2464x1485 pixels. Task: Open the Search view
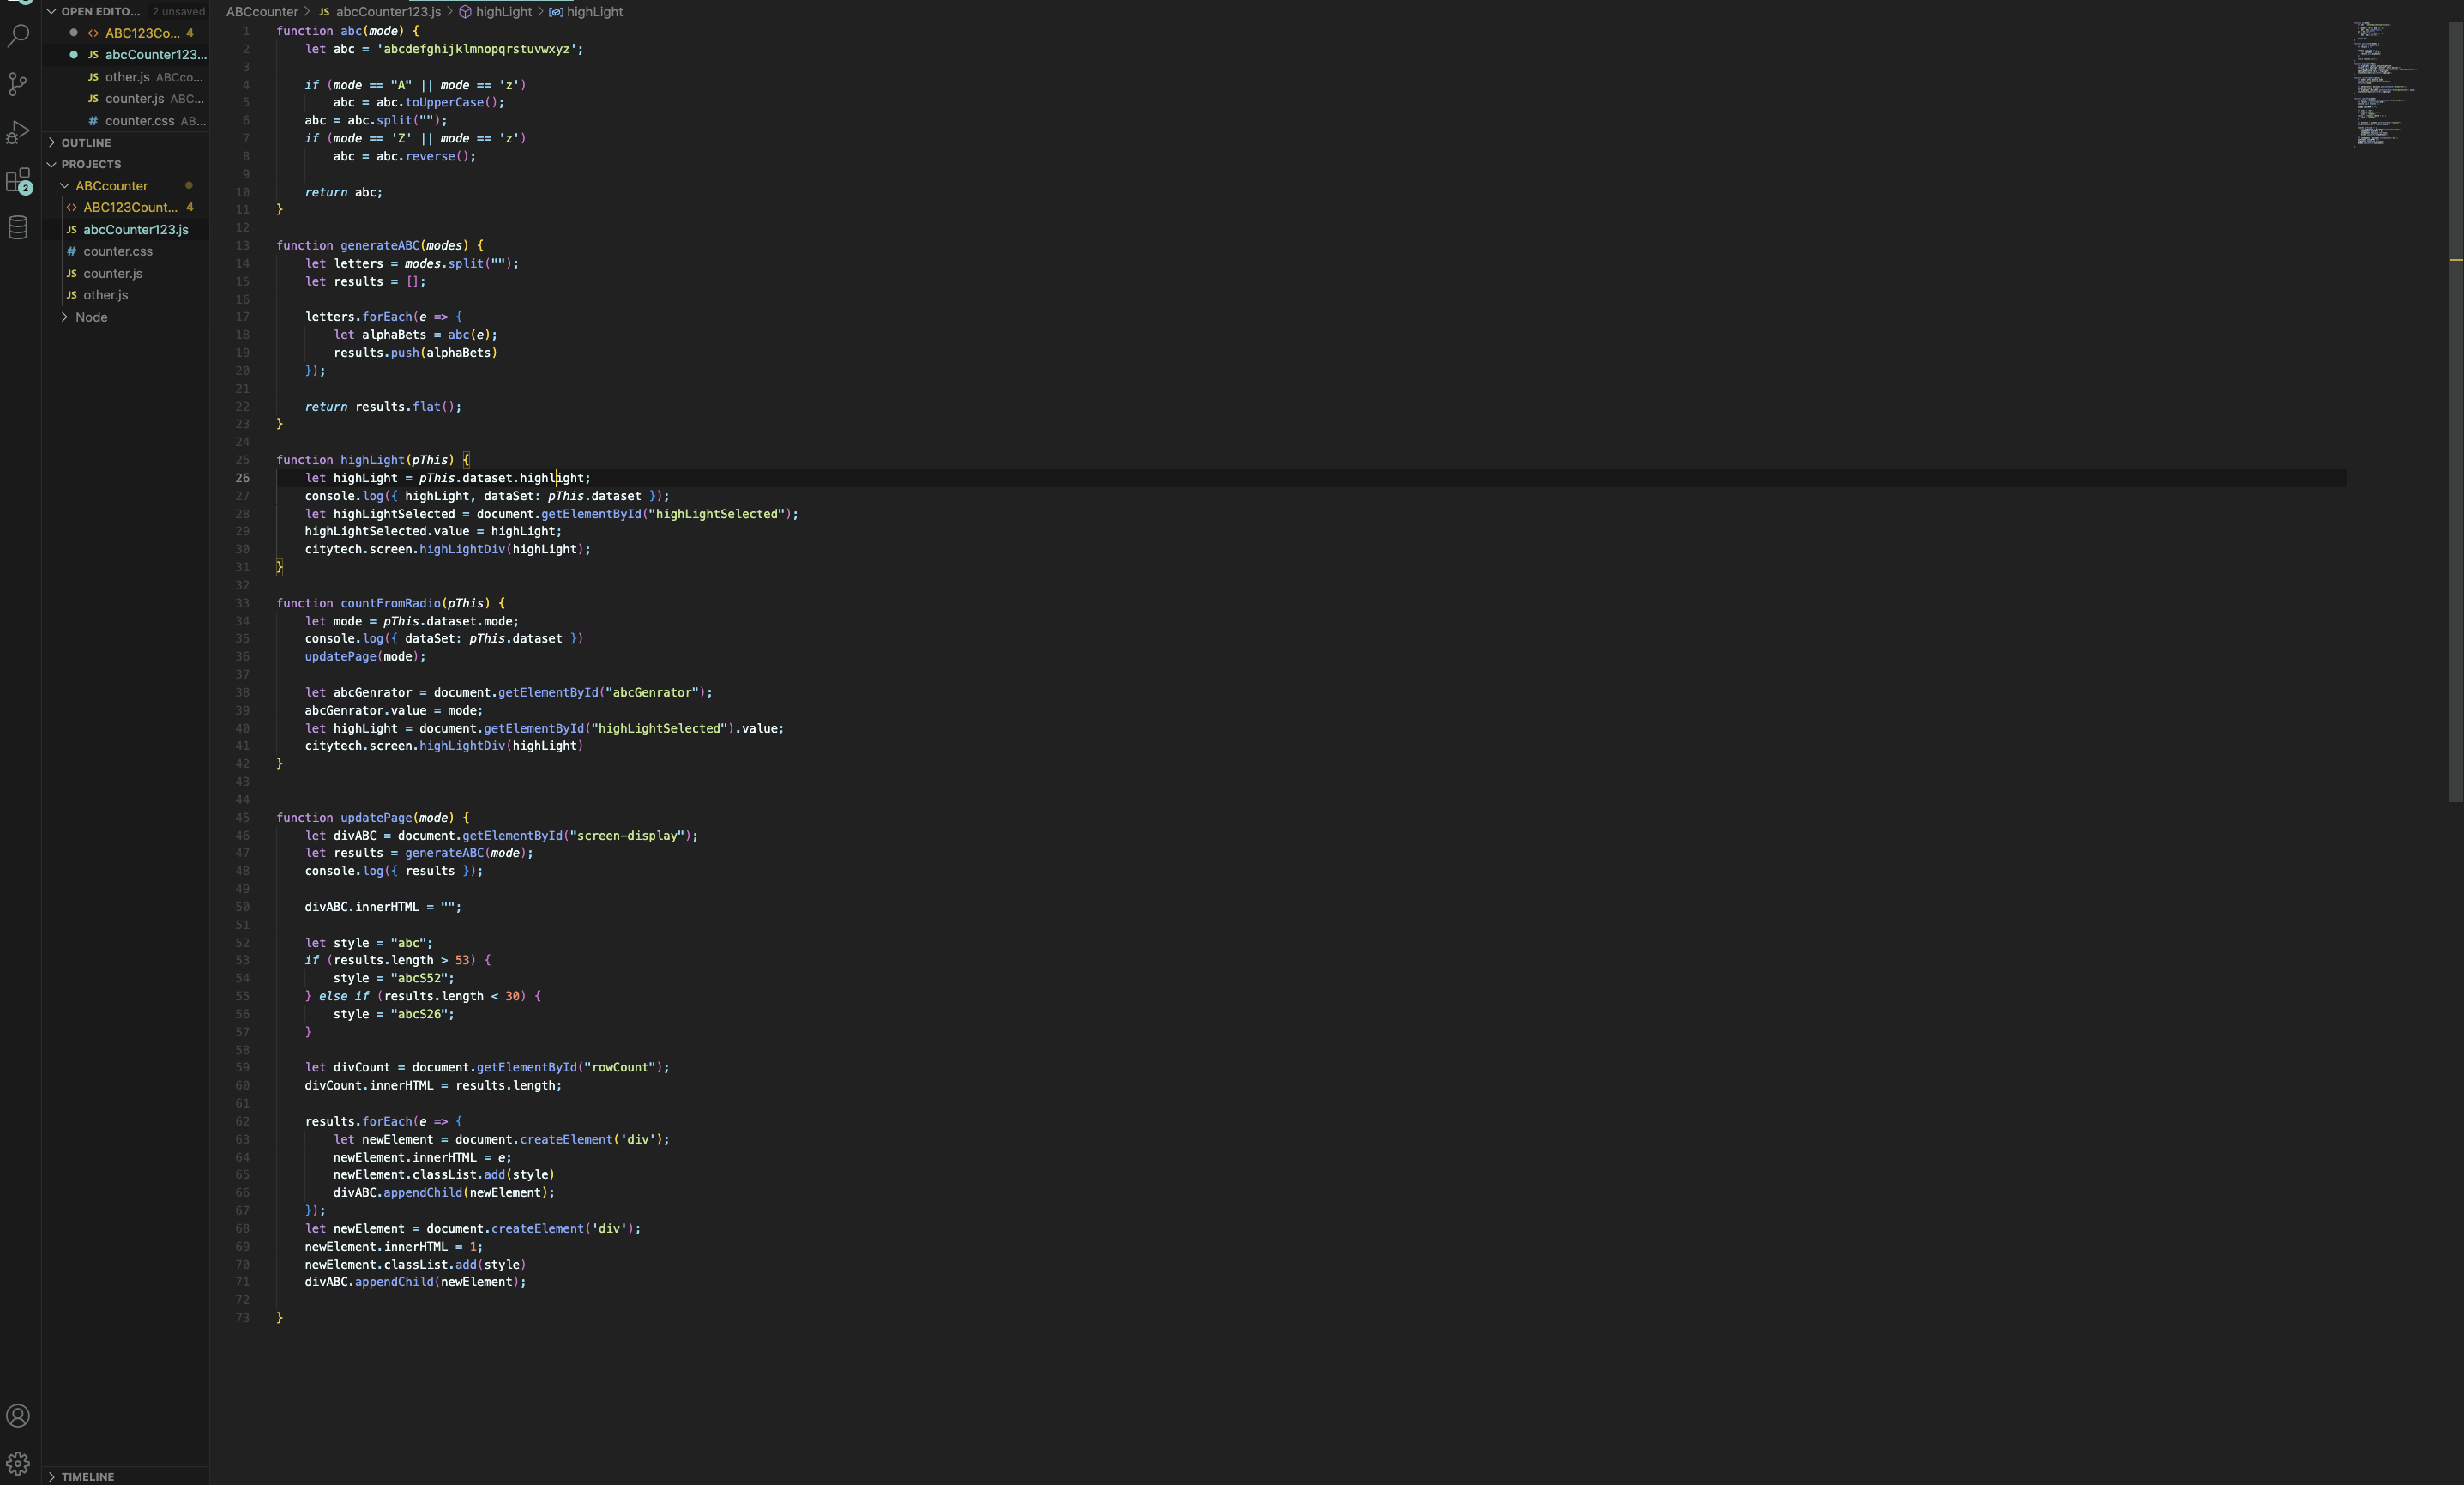(18, 36)
